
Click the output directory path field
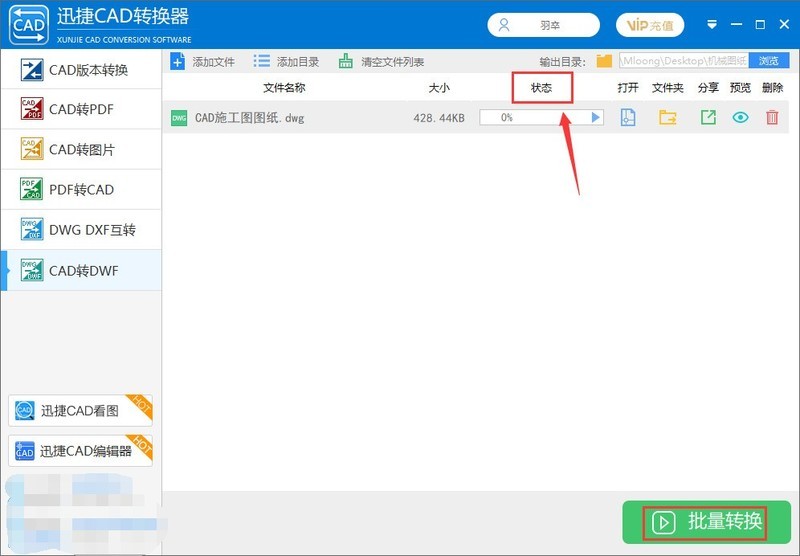pos(682,61)
